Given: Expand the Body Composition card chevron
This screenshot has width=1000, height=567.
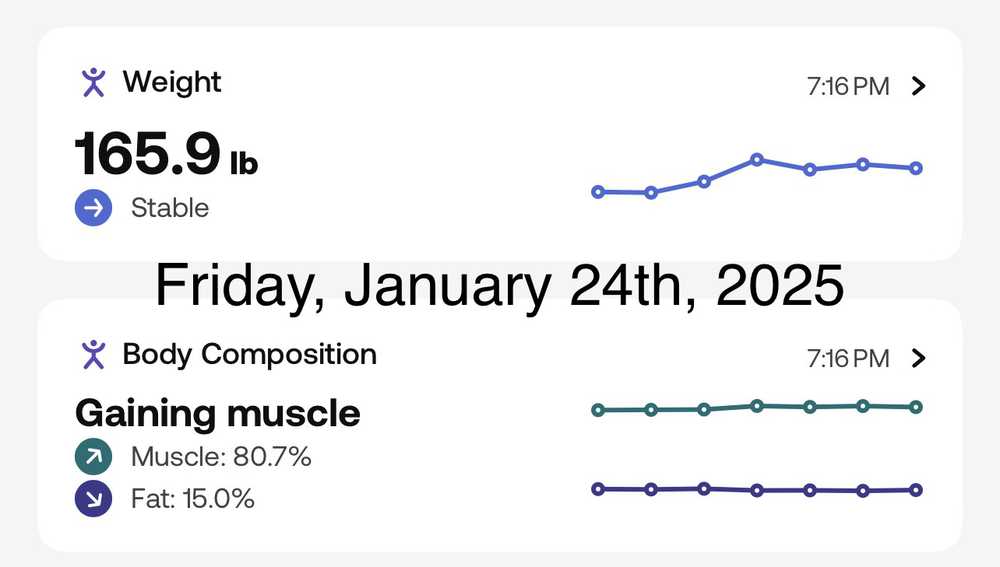Looking at the screenshot, I should pyautogui.click(x=920, y=358).
